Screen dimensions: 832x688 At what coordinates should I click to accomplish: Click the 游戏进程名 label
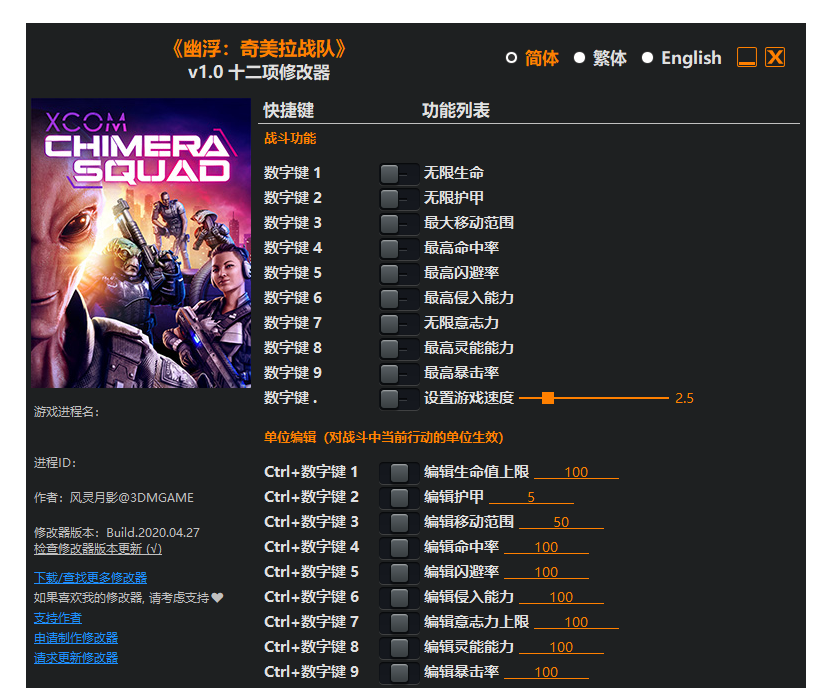click(x=67, y=412)
